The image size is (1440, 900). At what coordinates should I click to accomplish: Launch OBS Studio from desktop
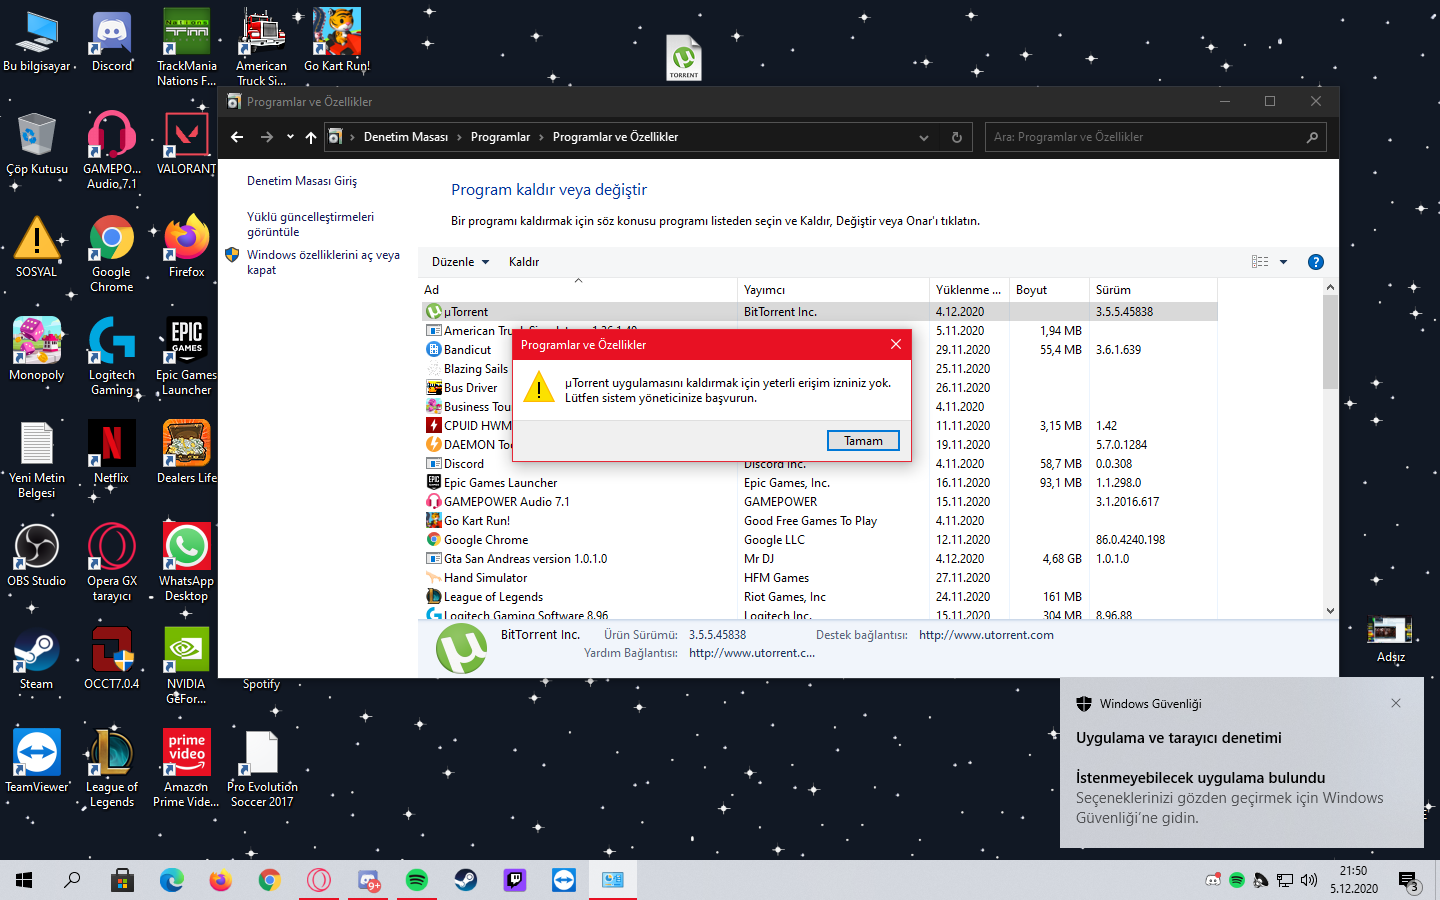coord(37,556)
